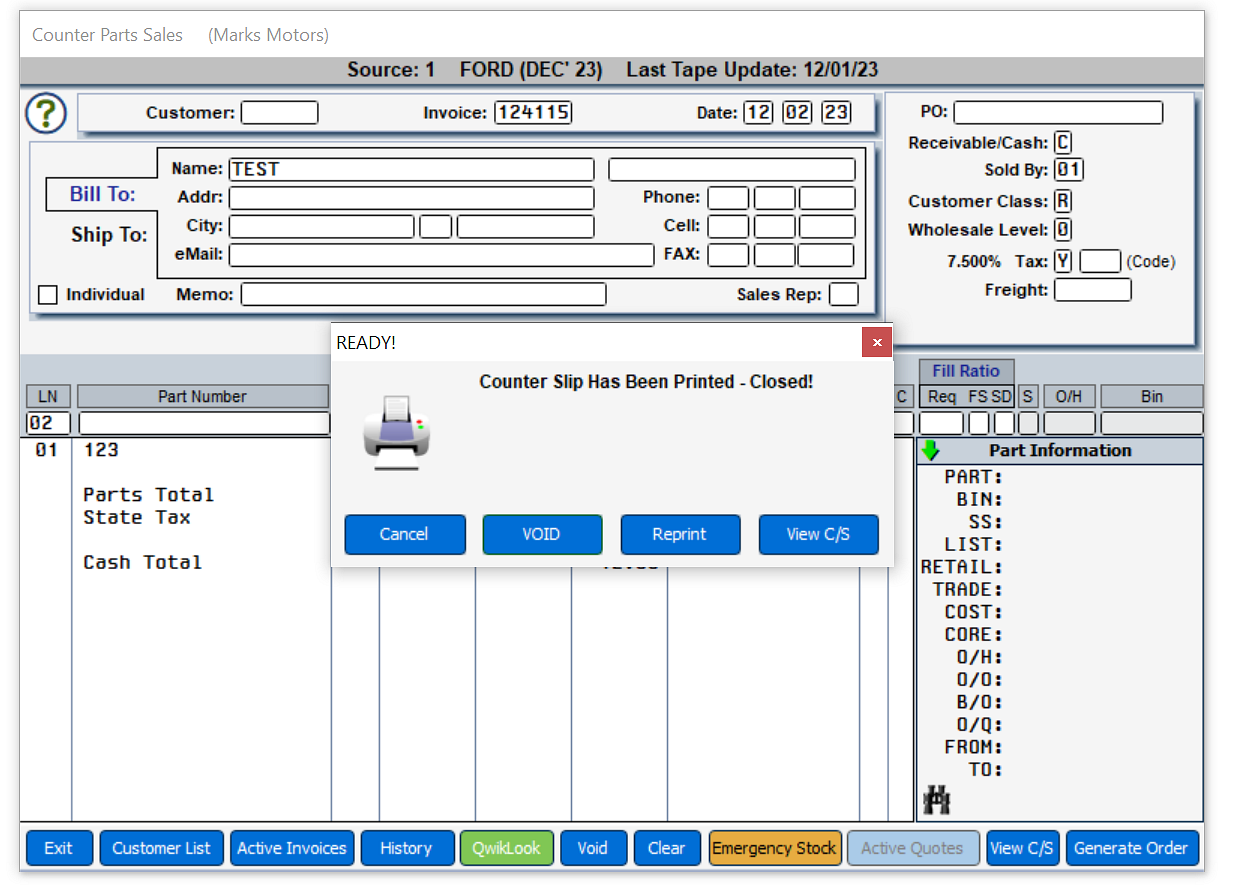Click Reprint to print the counter slip again

[680, 534]
